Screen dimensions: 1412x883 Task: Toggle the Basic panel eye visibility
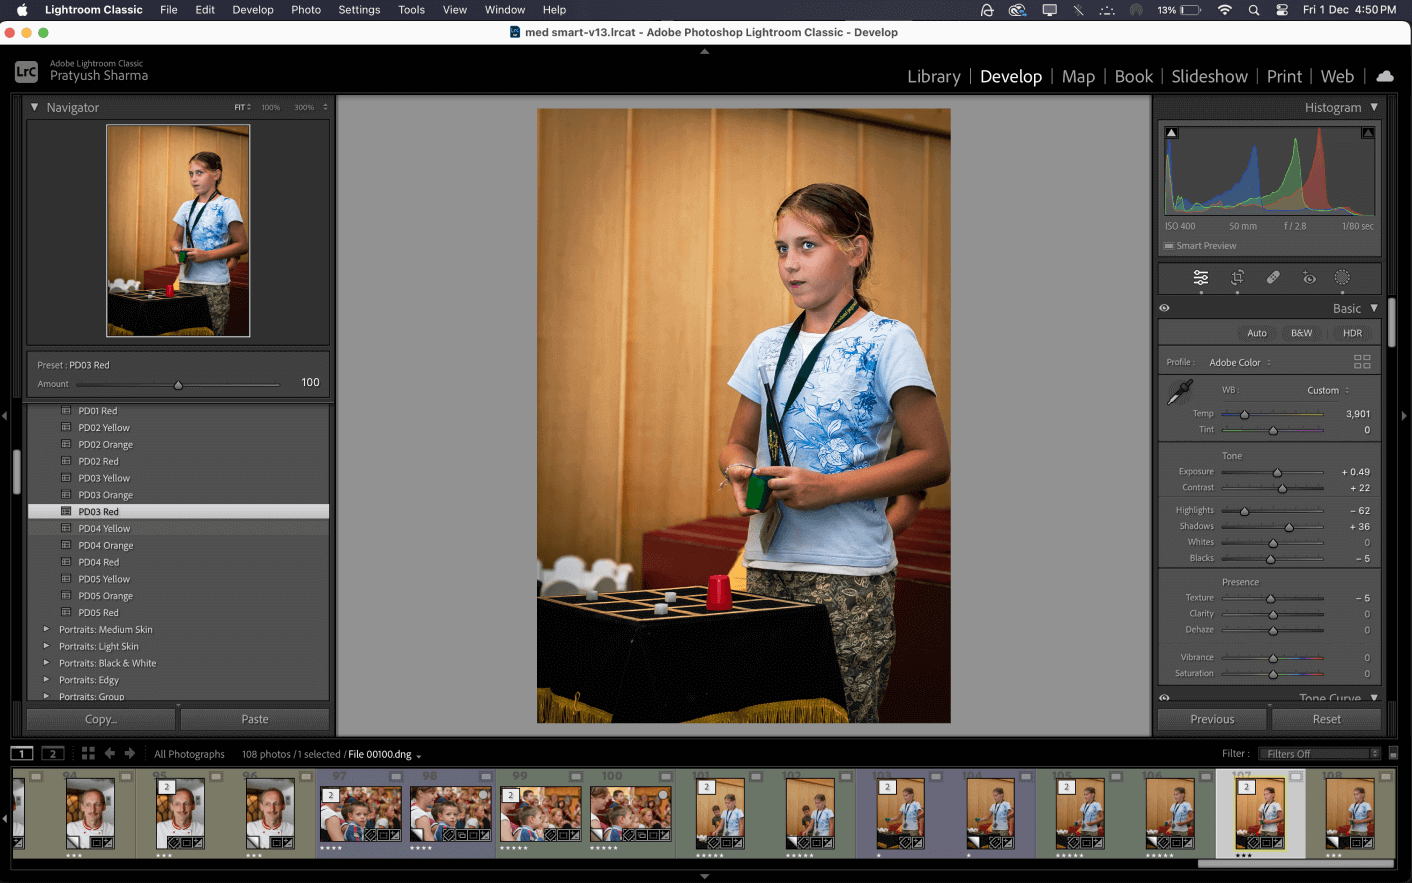coord(1165,308)
